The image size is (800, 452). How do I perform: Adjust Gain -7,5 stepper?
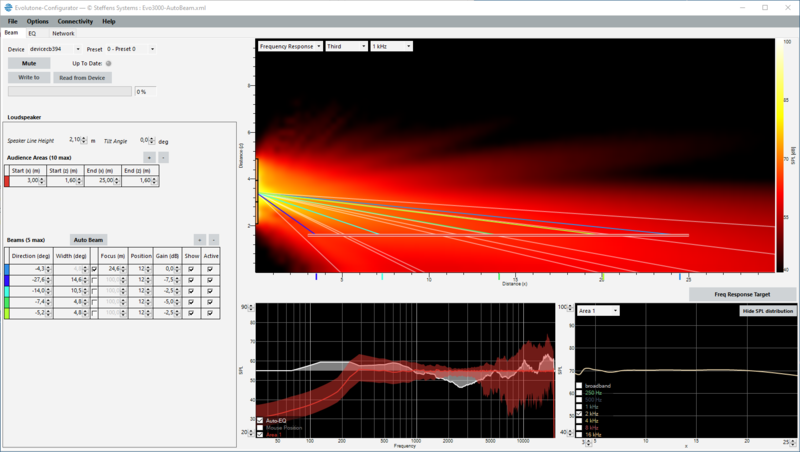(177, 280)
